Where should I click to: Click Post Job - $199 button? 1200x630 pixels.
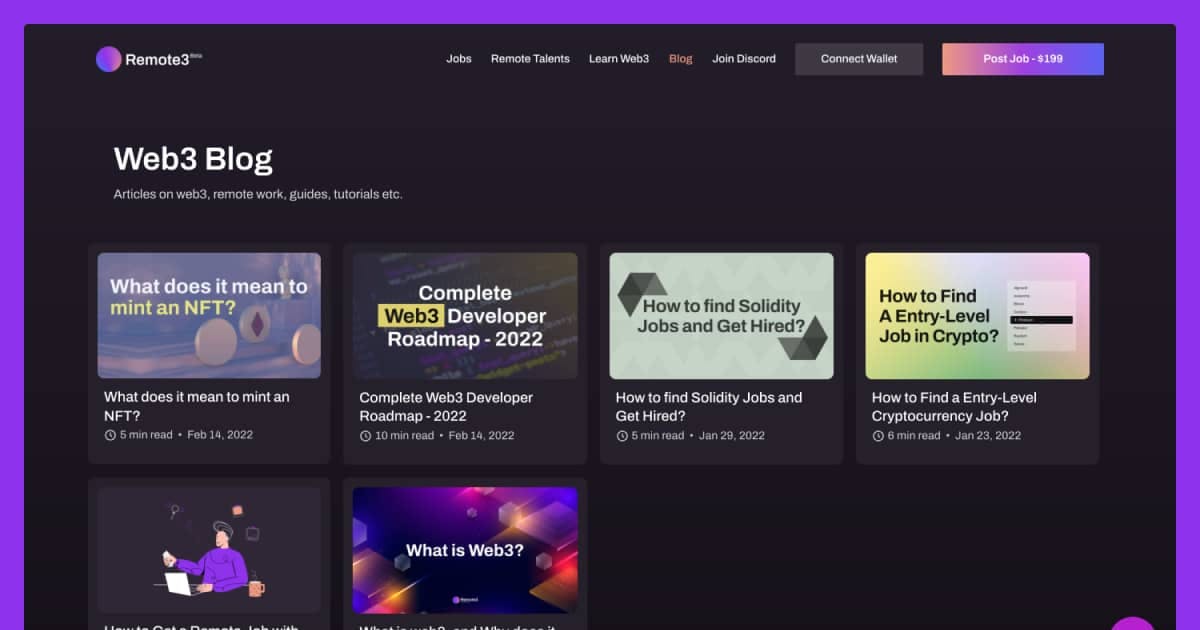click(x=1023, y=59)
